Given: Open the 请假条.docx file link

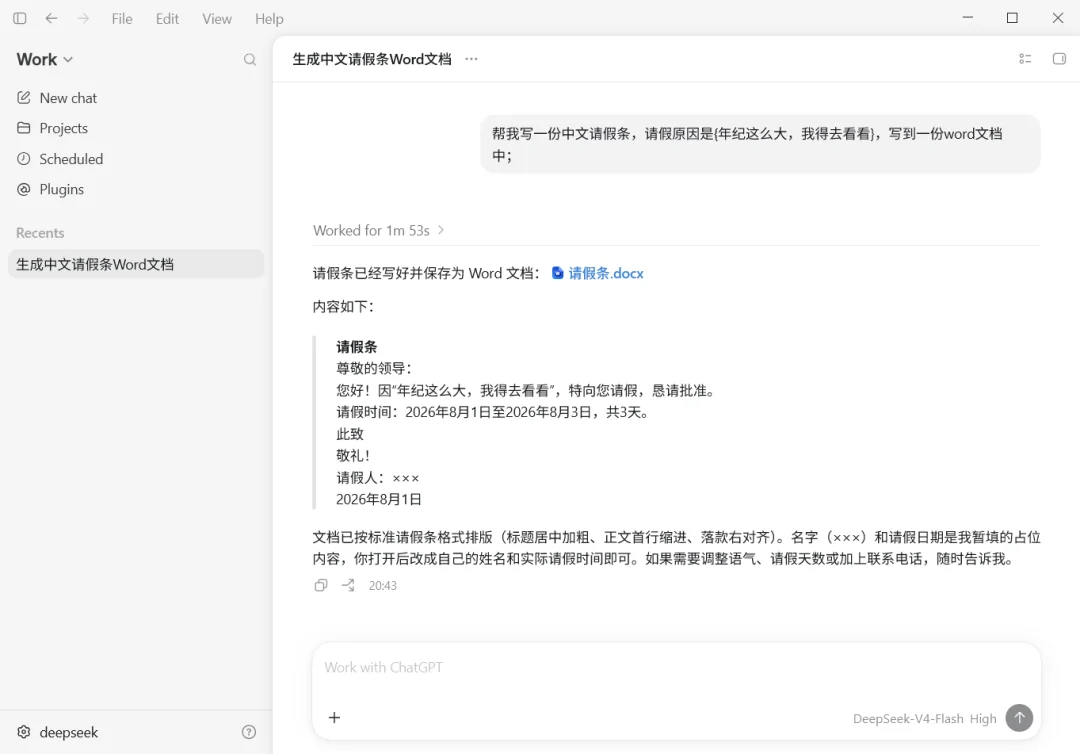Looking at the screenshot, I should click(x=606, y=273).
